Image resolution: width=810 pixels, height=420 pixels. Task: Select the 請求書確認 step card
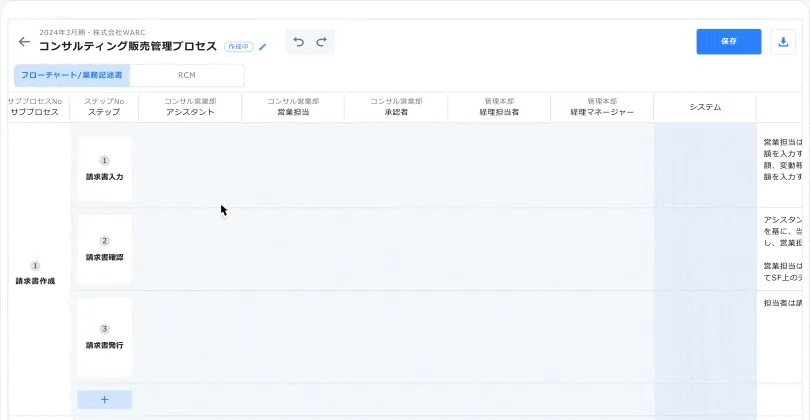[x=105, y=250]
